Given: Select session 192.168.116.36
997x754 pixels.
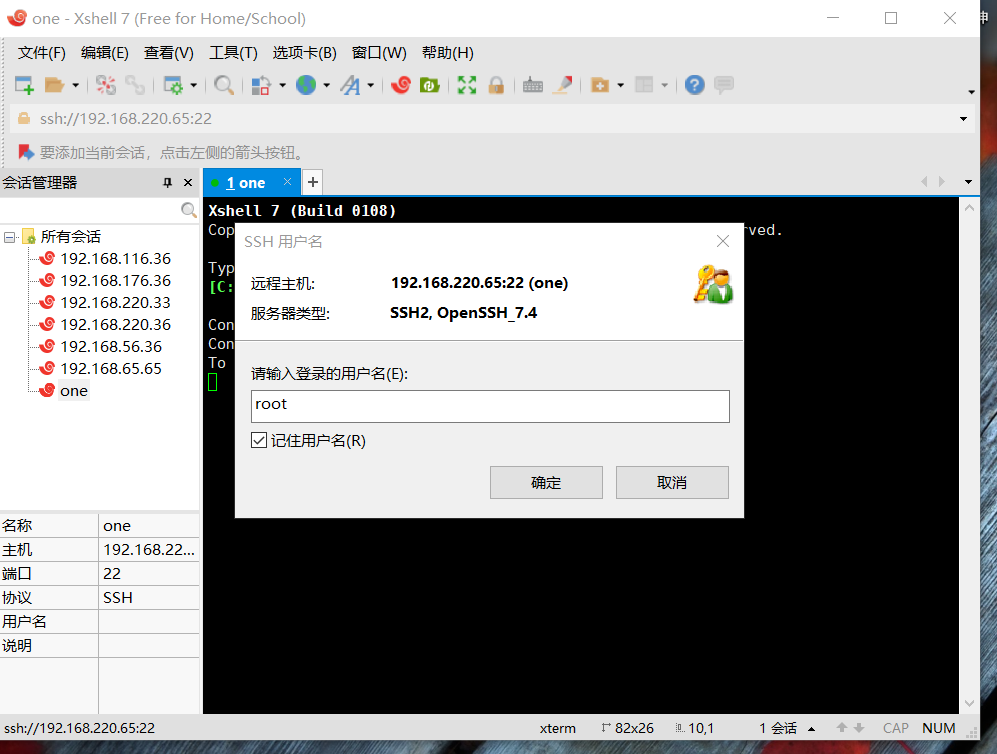Looking at the screenshot, I should pyautogui.click(x=115, y=259).
